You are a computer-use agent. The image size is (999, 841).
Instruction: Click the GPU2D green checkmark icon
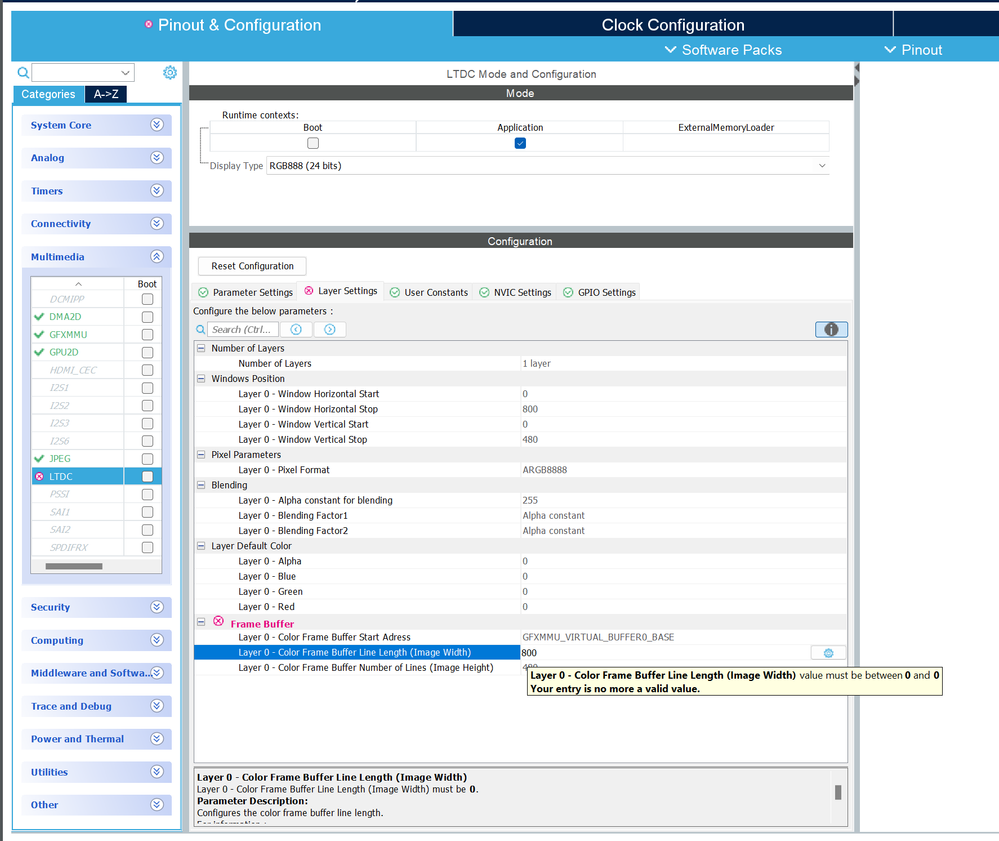click(40, 352)
